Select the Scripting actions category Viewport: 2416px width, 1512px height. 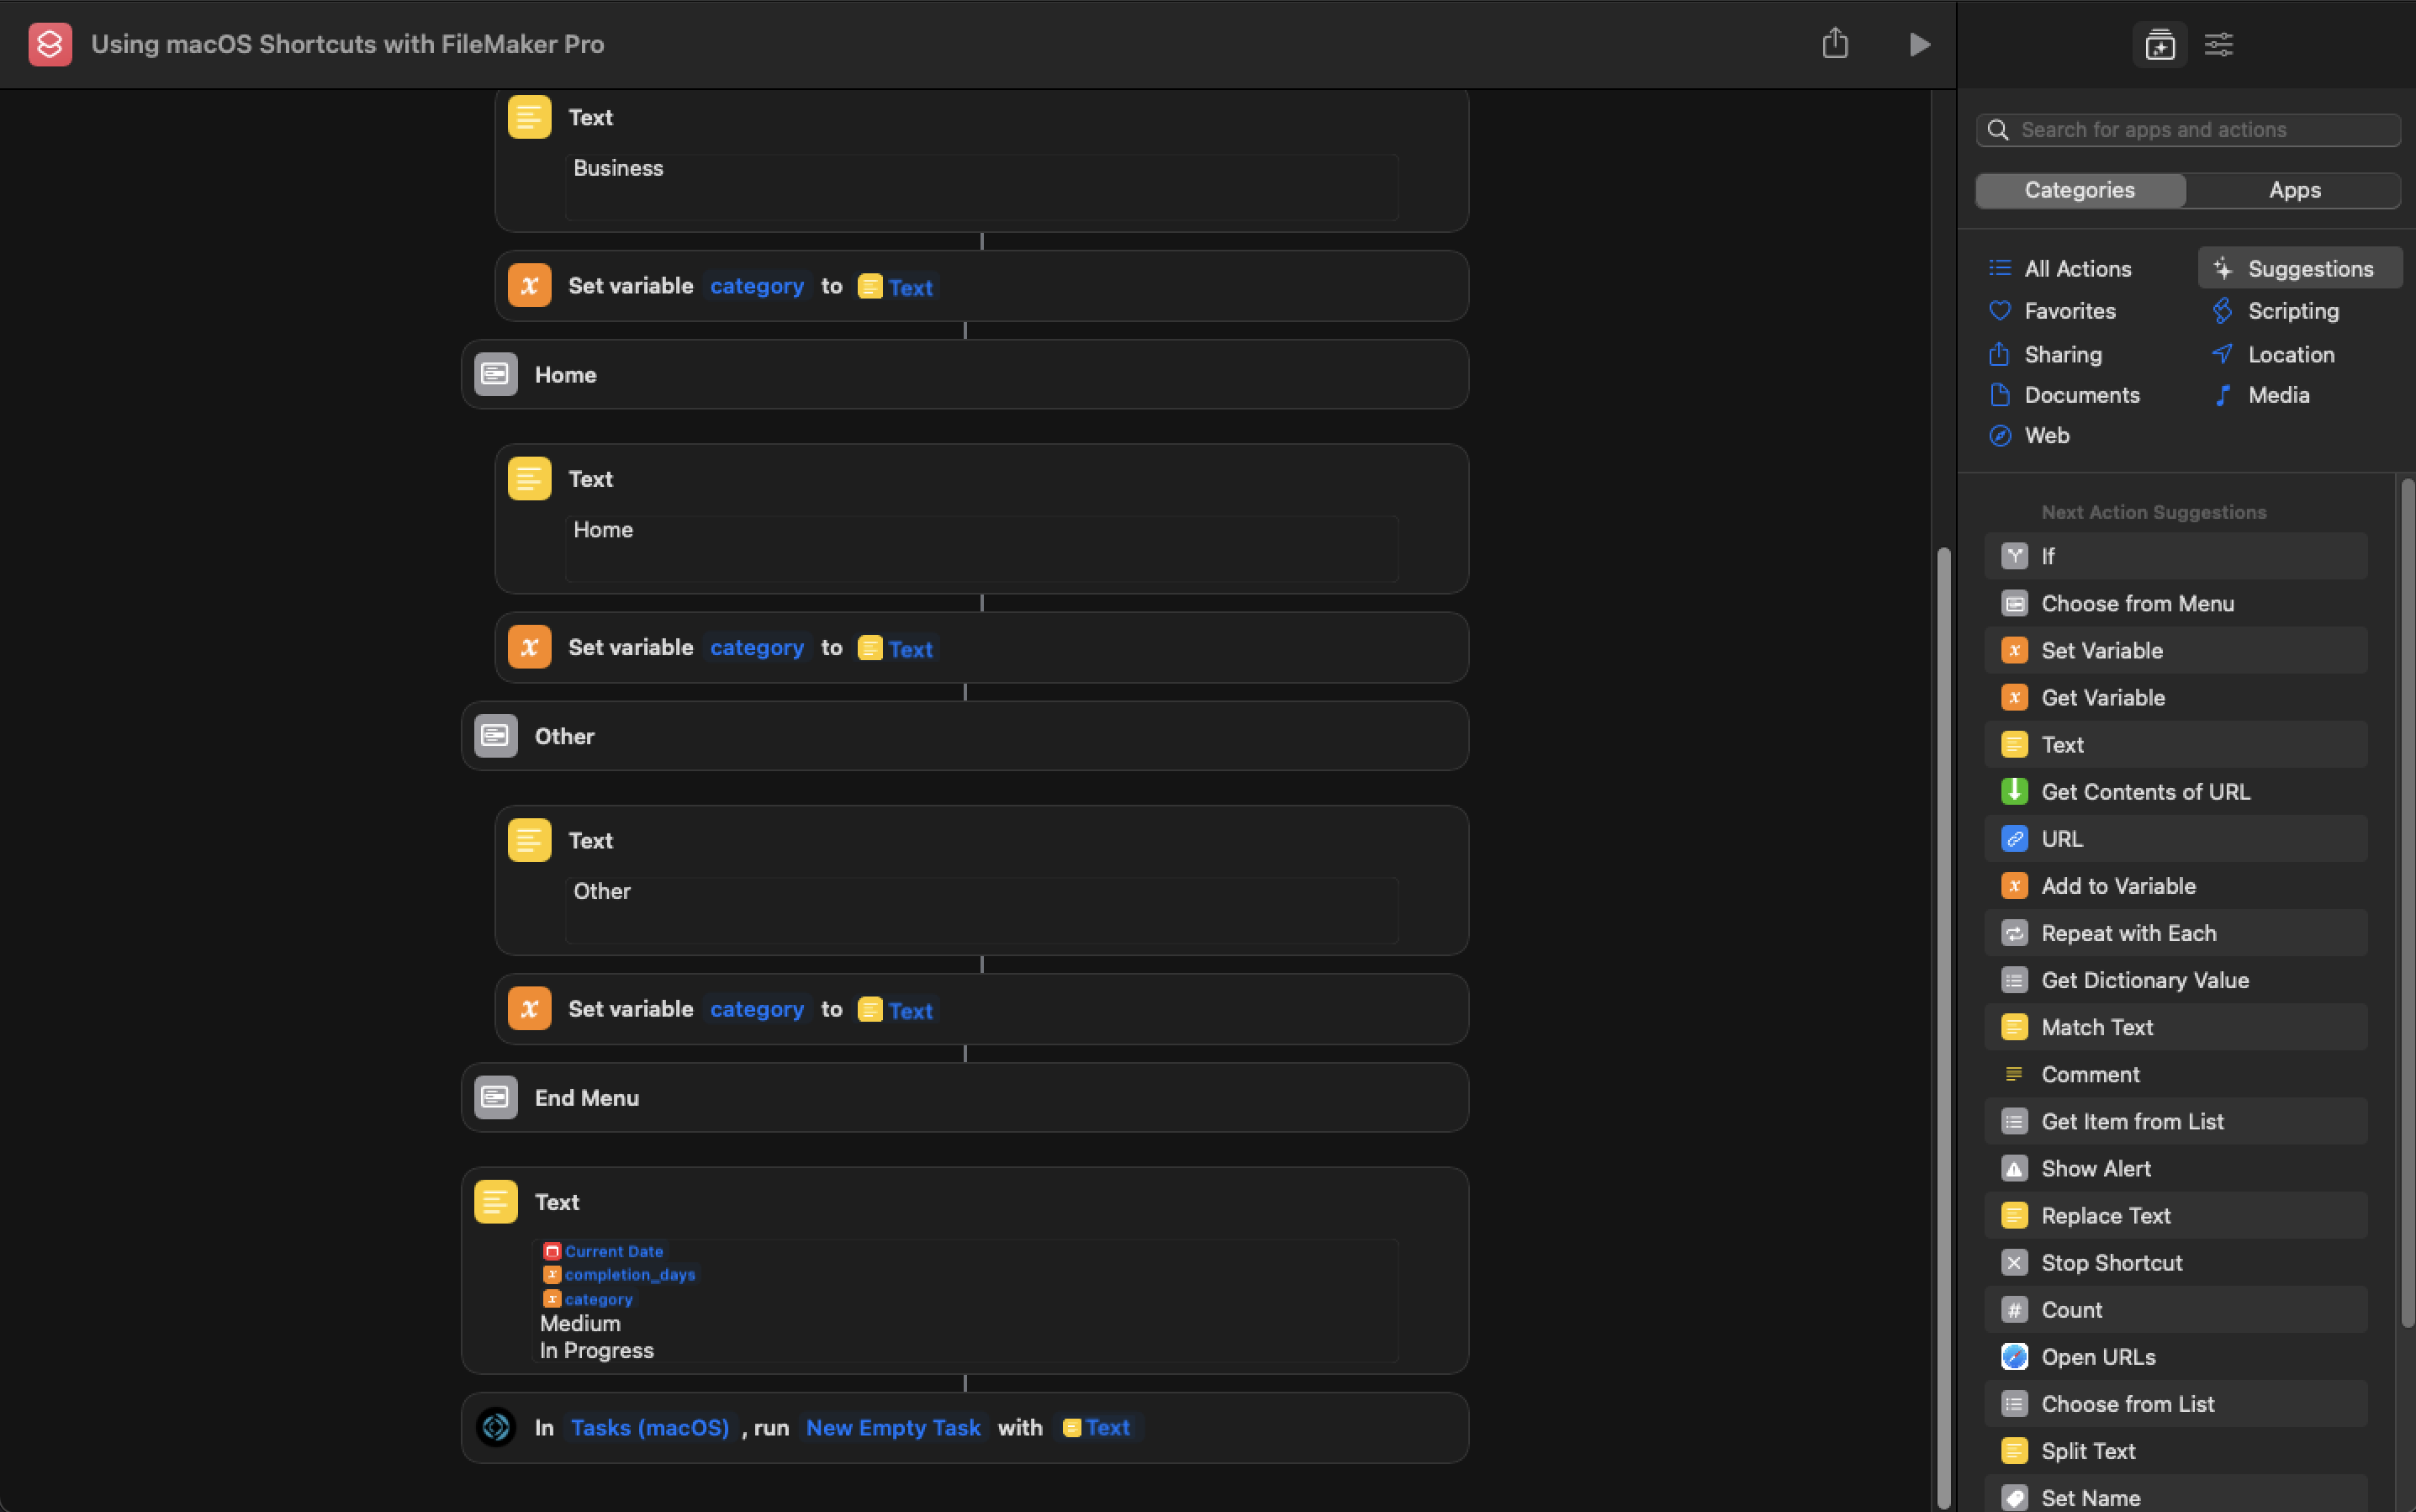(2293, 311)
